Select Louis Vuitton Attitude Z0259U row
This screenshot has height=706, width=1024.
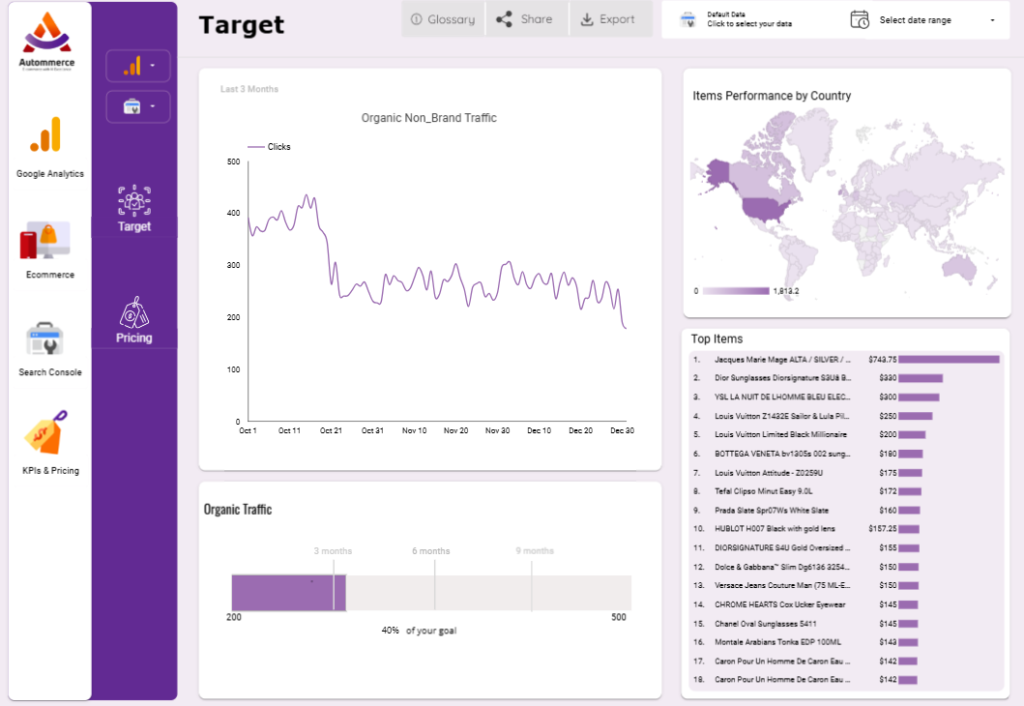coord(847,473)
